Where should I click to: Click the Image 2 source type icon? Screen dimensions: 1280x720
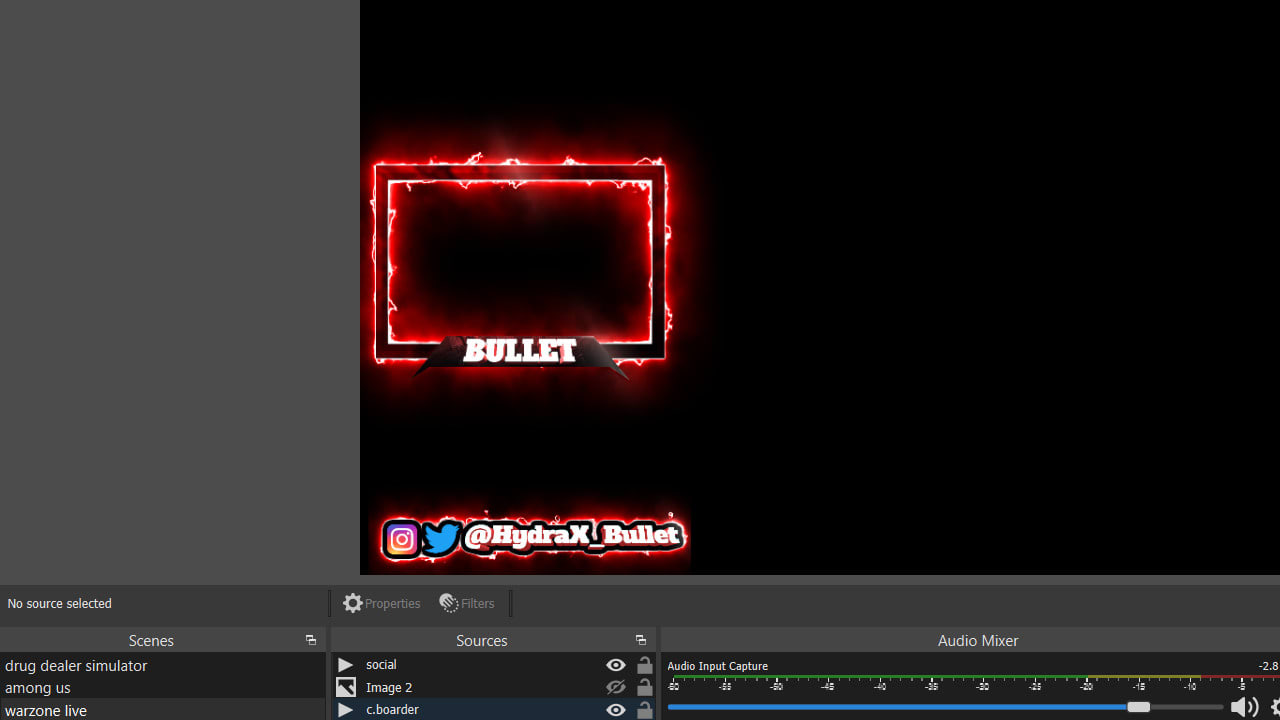click(345, 687)
